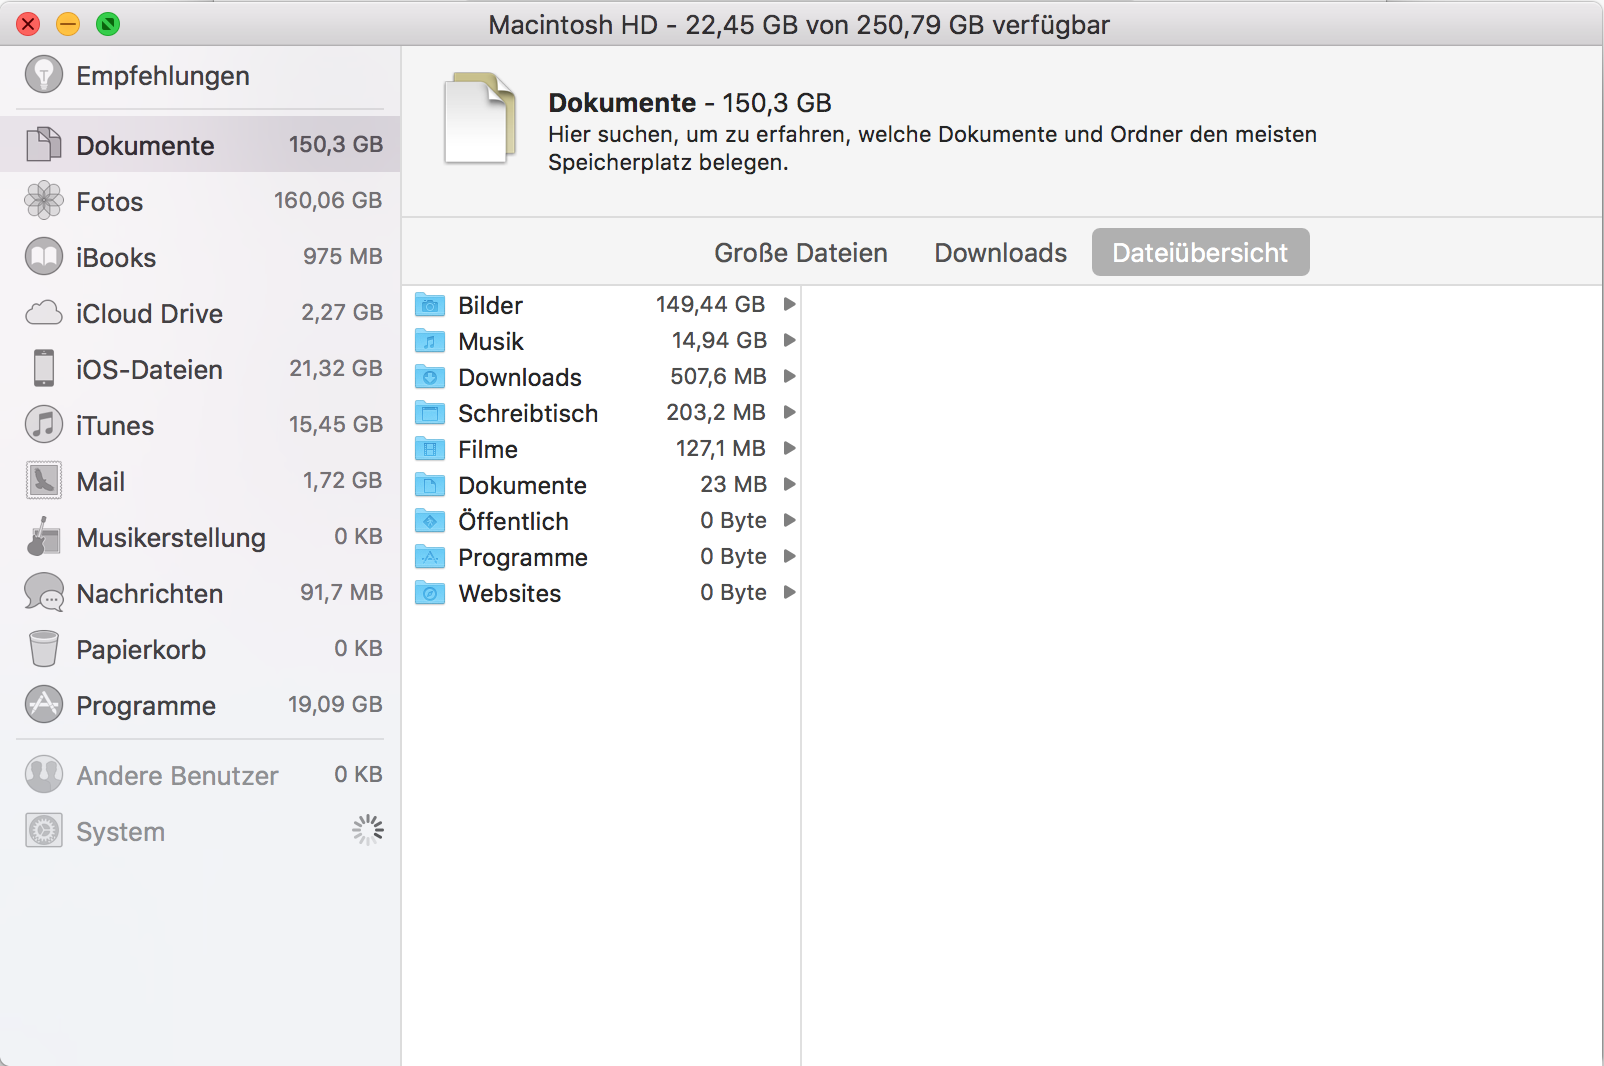Click the 14,94 GB size value
This screenshot has height=1066, width=1604.
719,341
